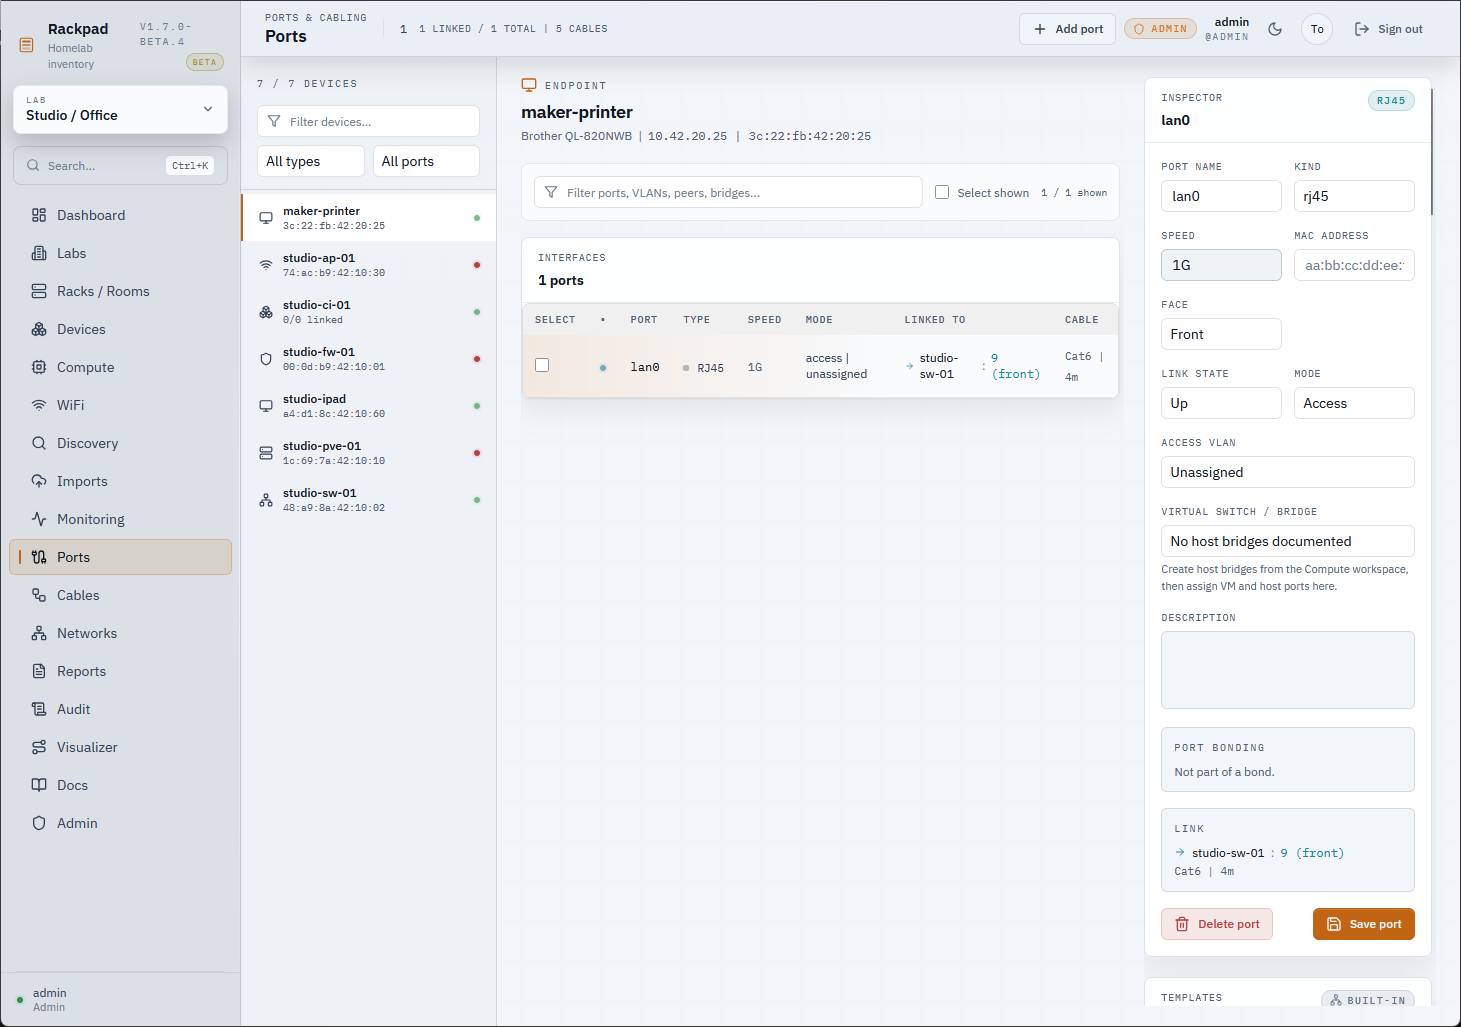This screenshot has width=1461, height=1027.
Task: Click the Cat6 cable cell
Action: pos(1083,366)
